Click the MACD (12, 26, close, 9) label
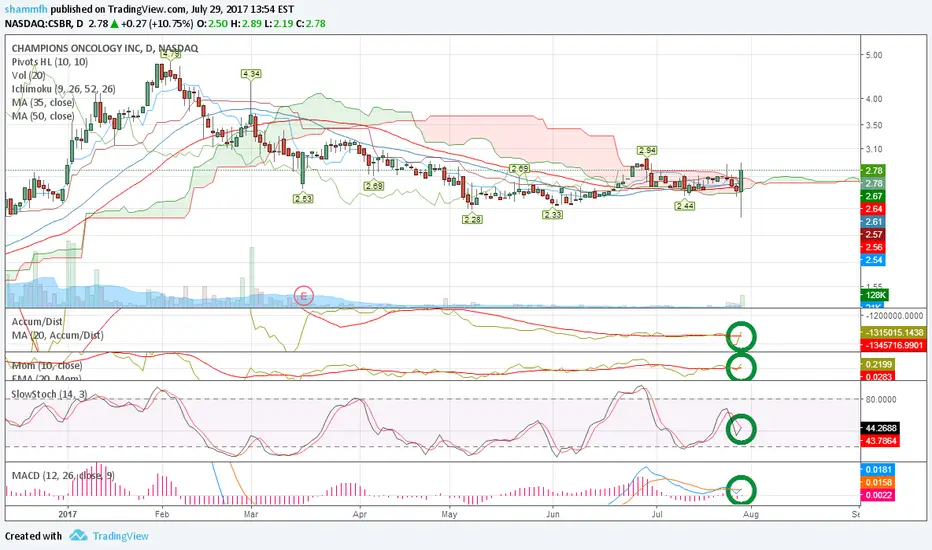This screenshot has height=550, width=932. [64, 475]
